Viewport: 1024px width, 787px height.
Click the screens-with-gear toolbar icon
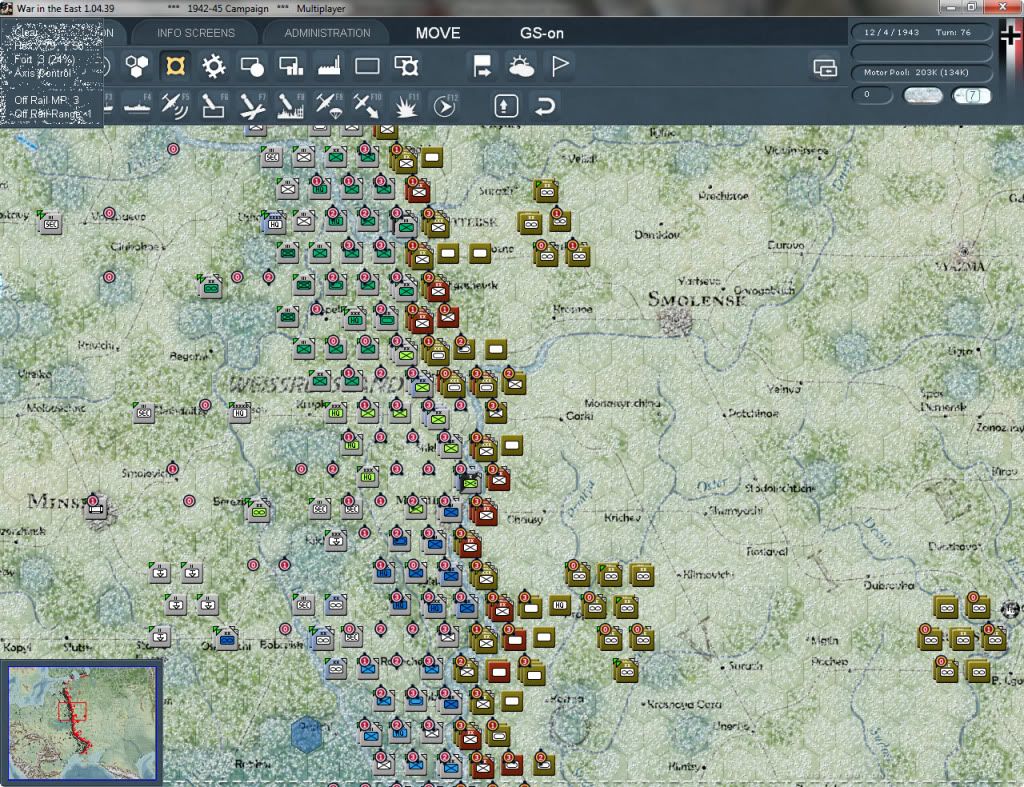click(406, 66)
